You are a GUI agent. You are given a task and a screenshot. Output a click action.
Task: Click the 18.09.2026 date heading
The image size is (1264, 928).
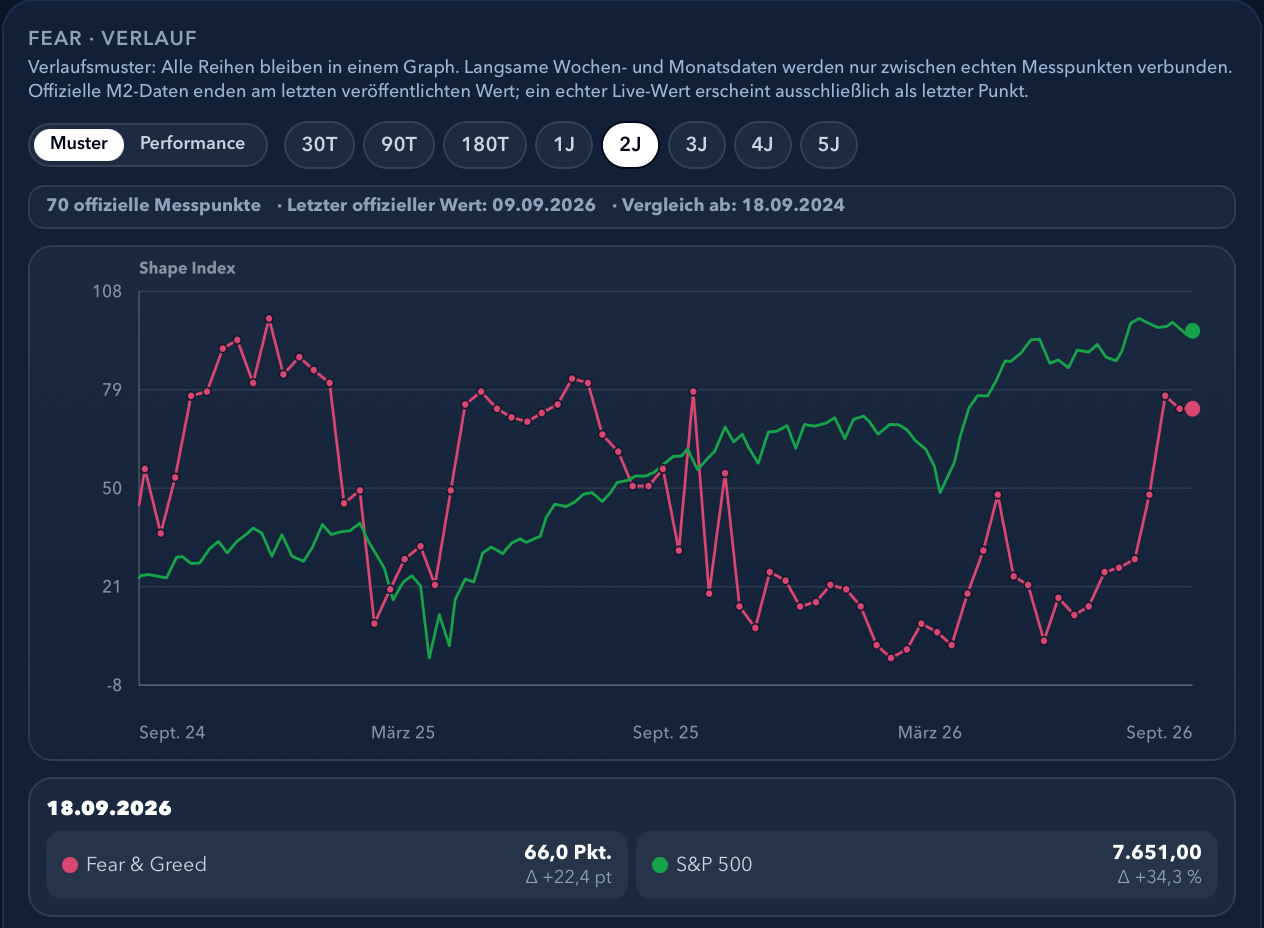(x=109, y=808)
